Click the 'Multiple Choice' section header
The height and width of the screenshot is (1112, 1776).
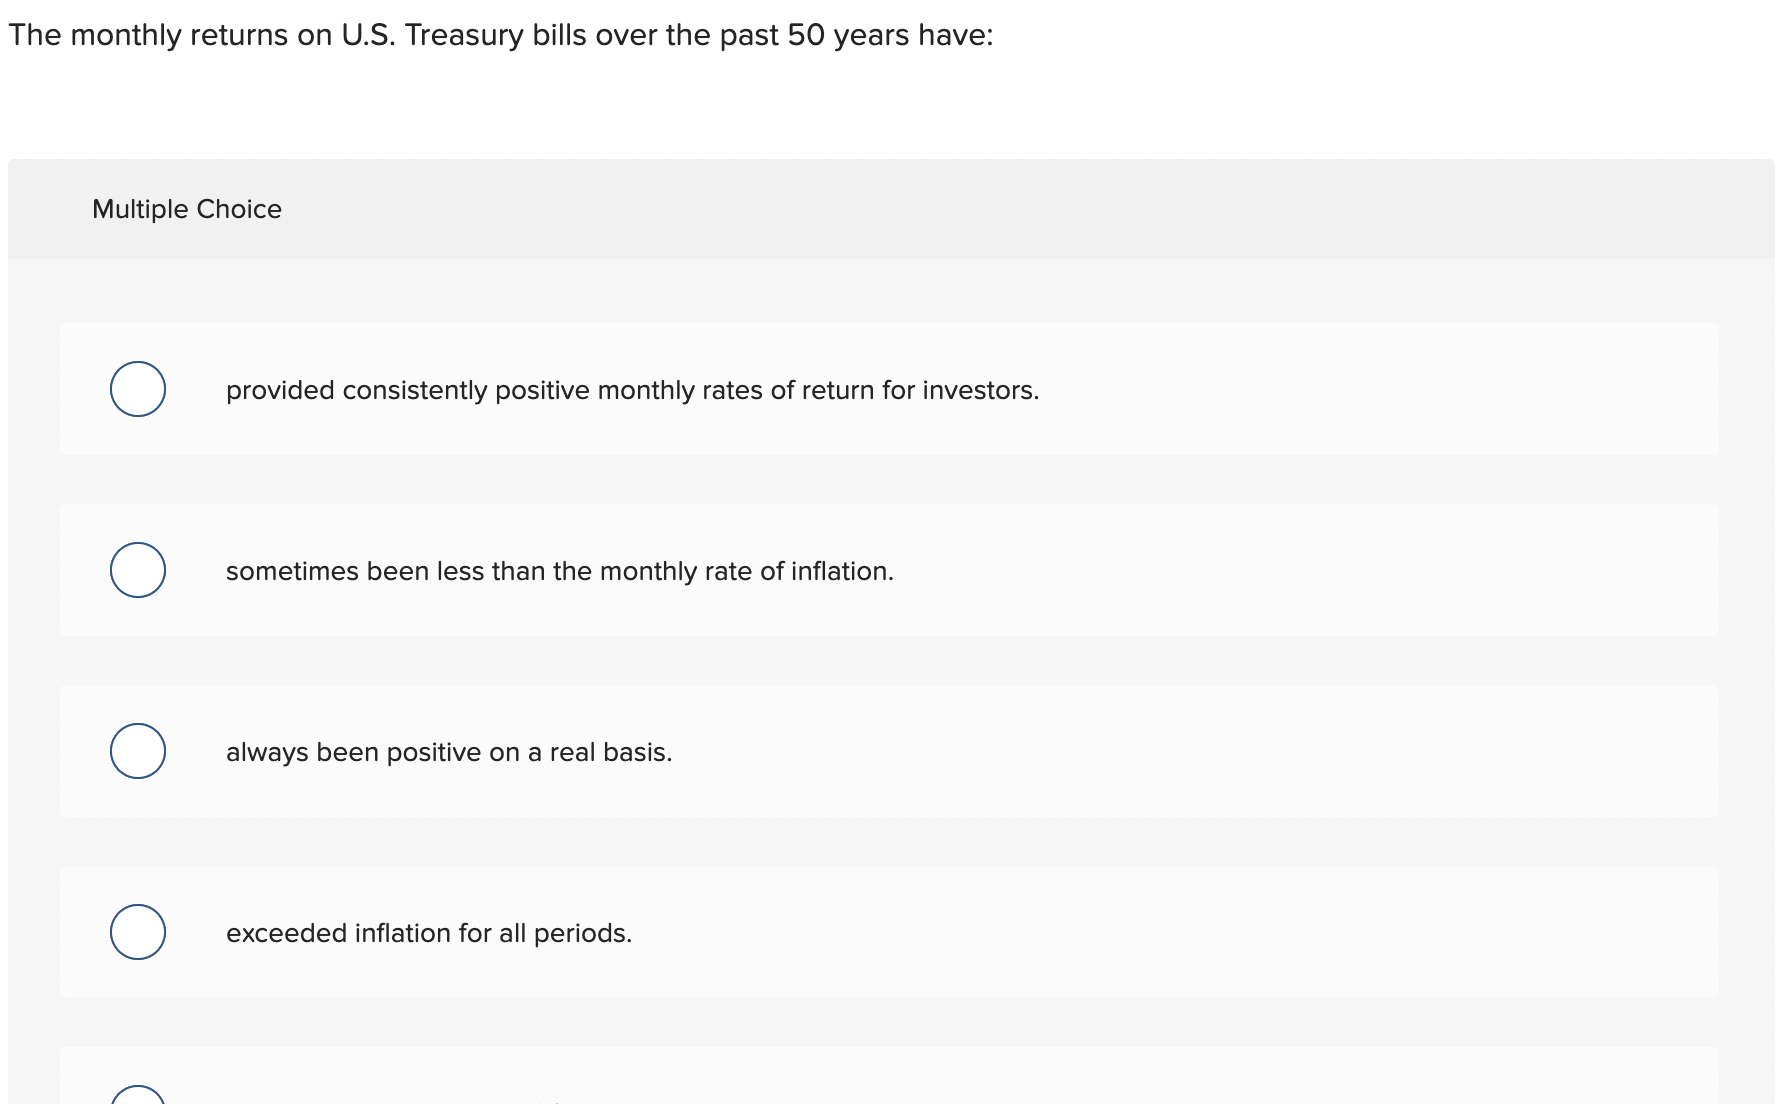(x=186, y=209)
